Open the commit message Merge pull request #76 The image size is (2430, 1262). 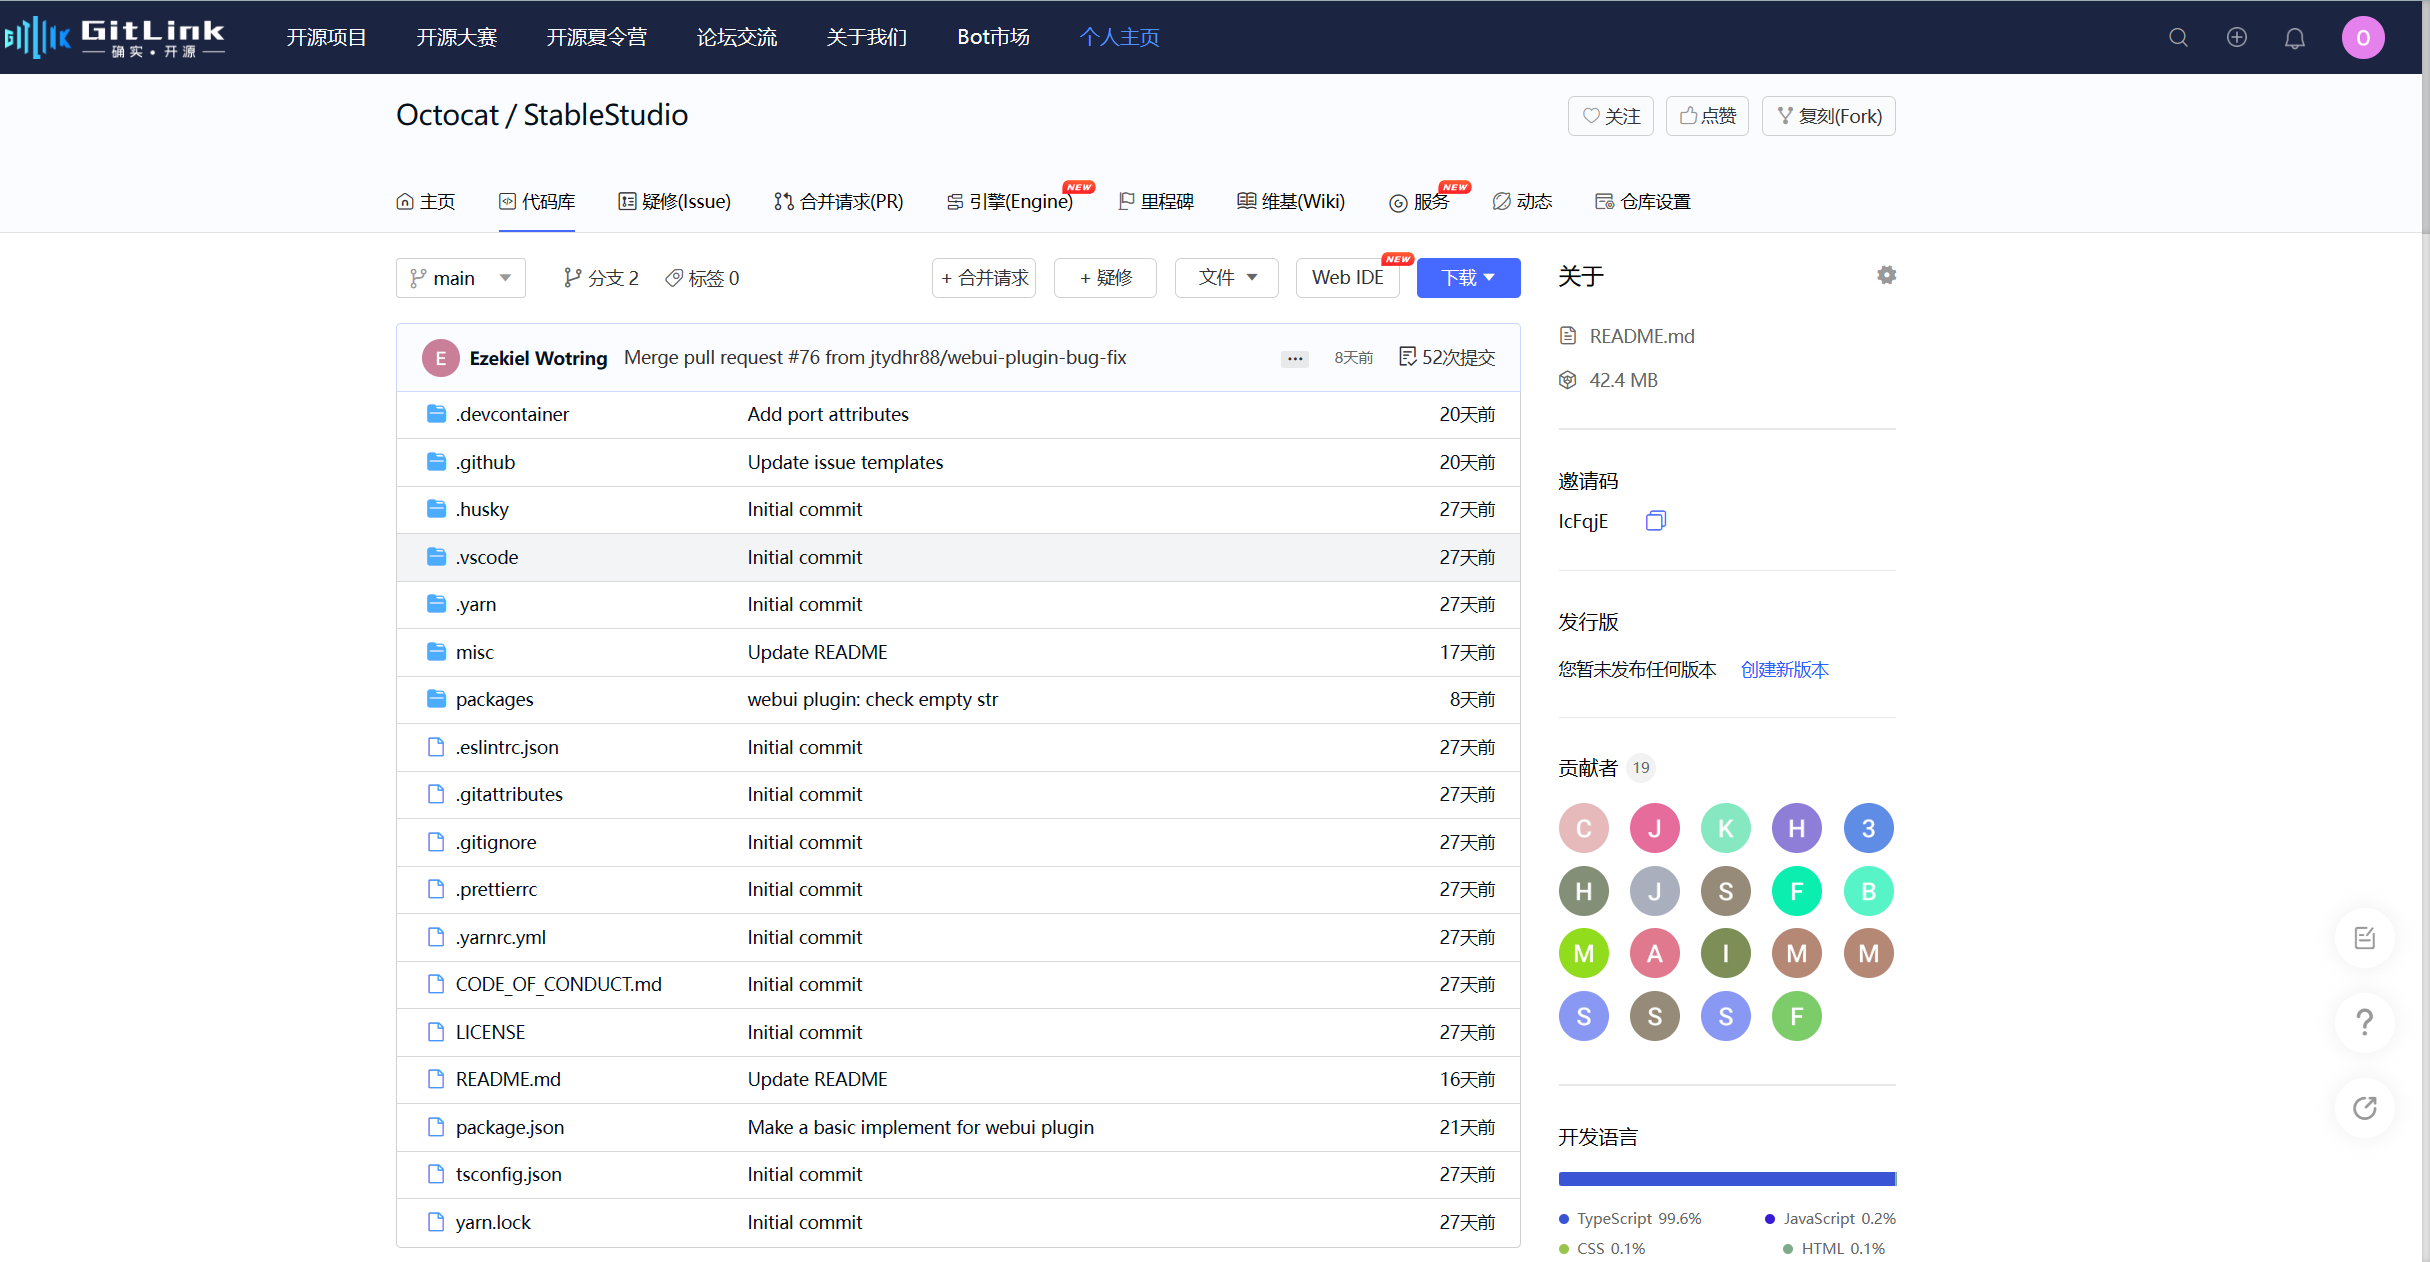pos(875,357)
